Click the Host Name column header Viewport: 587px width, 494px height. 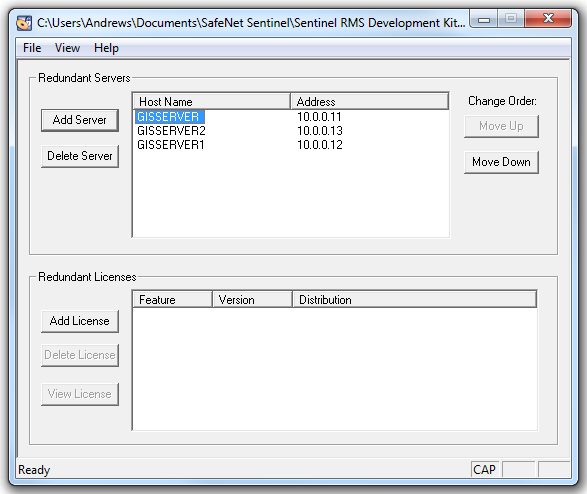212,101
